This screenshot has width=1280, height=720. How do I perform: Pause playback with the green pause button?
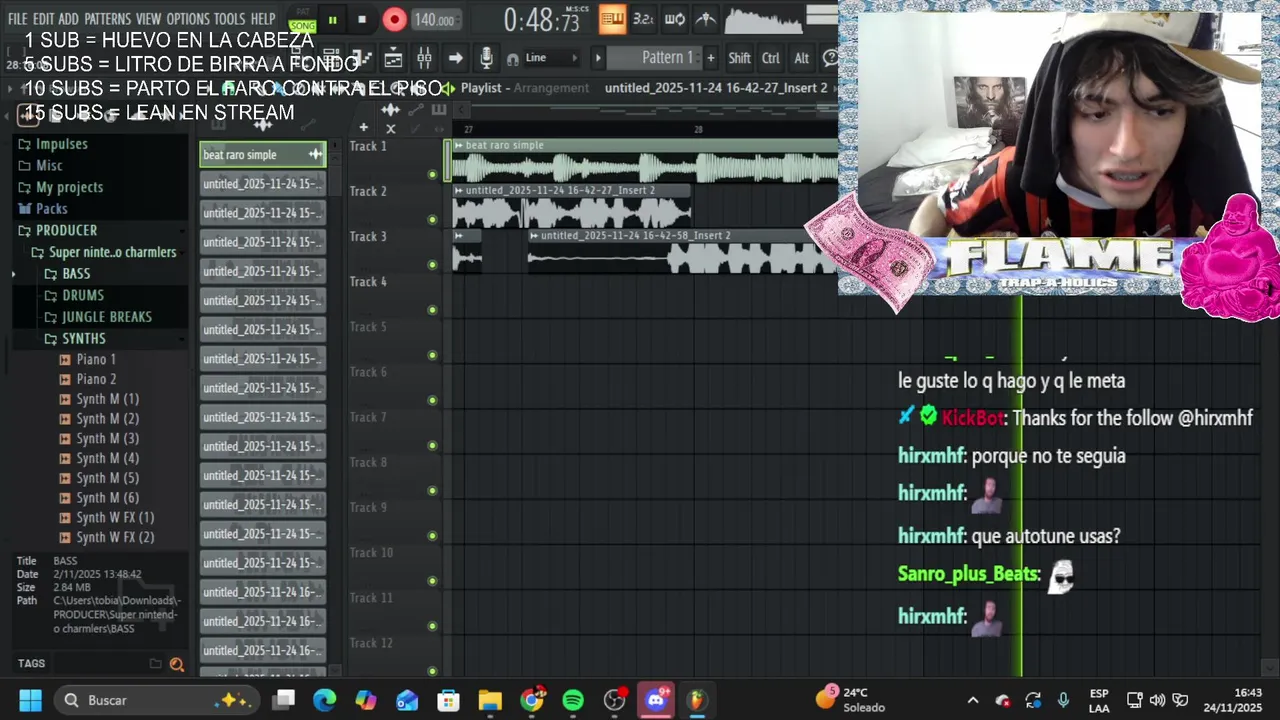pos(332,19)
